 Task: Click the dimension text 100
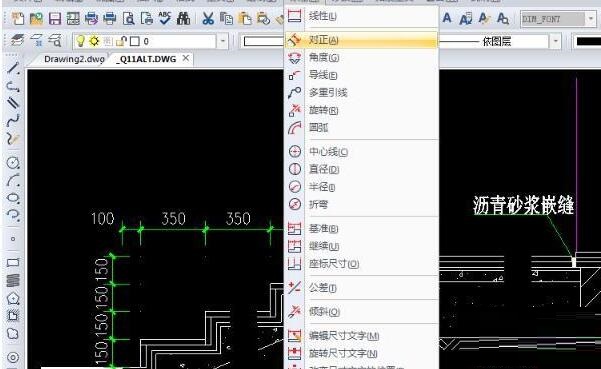click(102, 218)
